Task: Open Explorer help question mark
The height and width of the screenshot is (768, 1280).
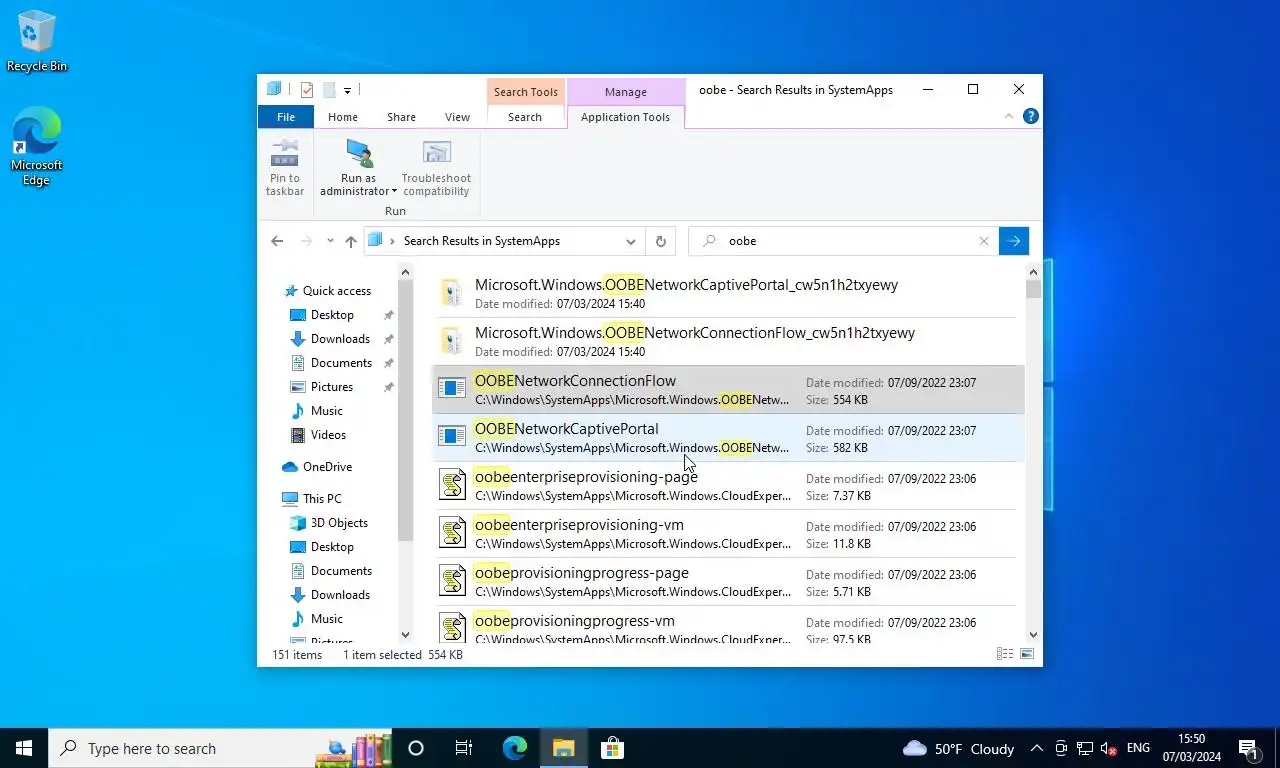Action: point(1031,117)
